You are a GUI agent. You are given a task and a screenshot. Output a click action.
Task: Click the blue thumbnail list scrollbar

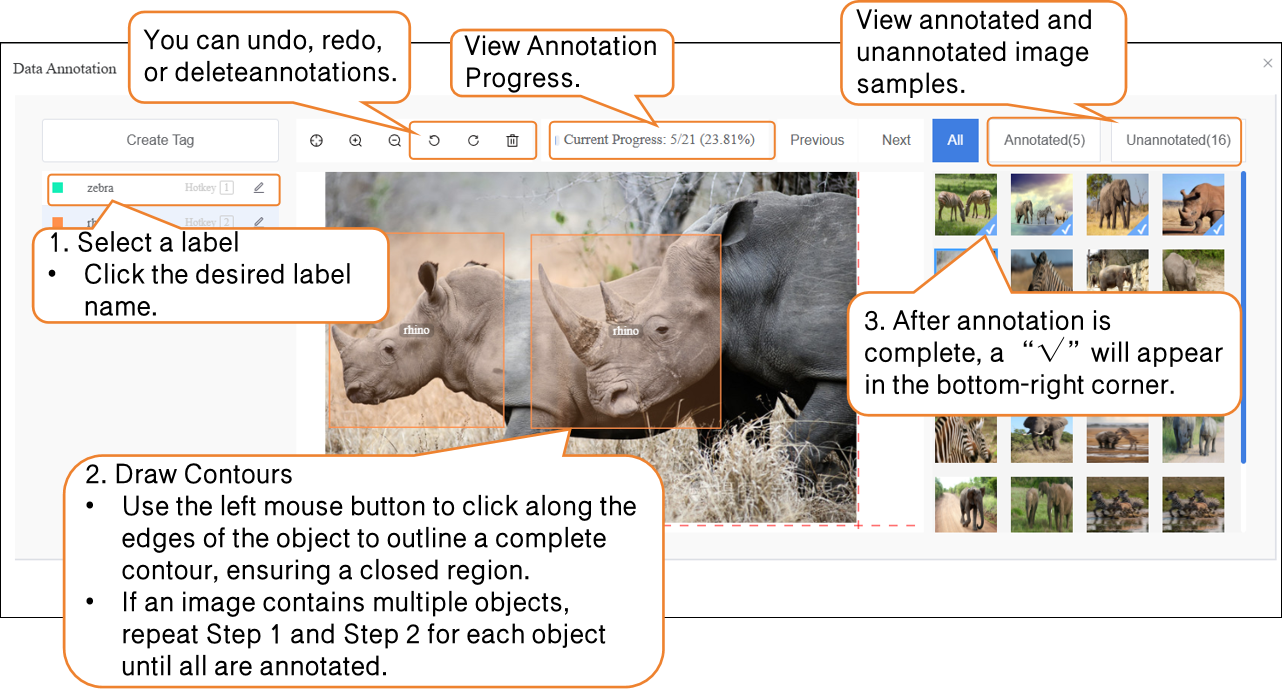point(1244,317)
